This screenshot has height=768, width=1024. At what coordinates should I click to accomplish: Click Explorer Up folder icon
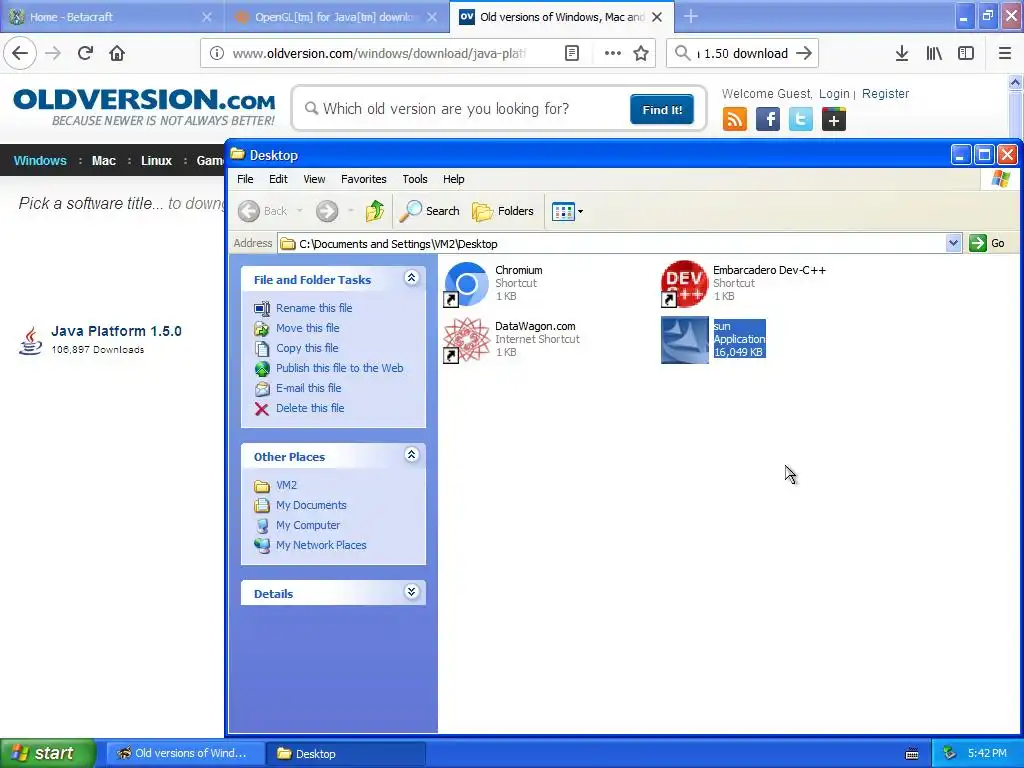(375, 211)
